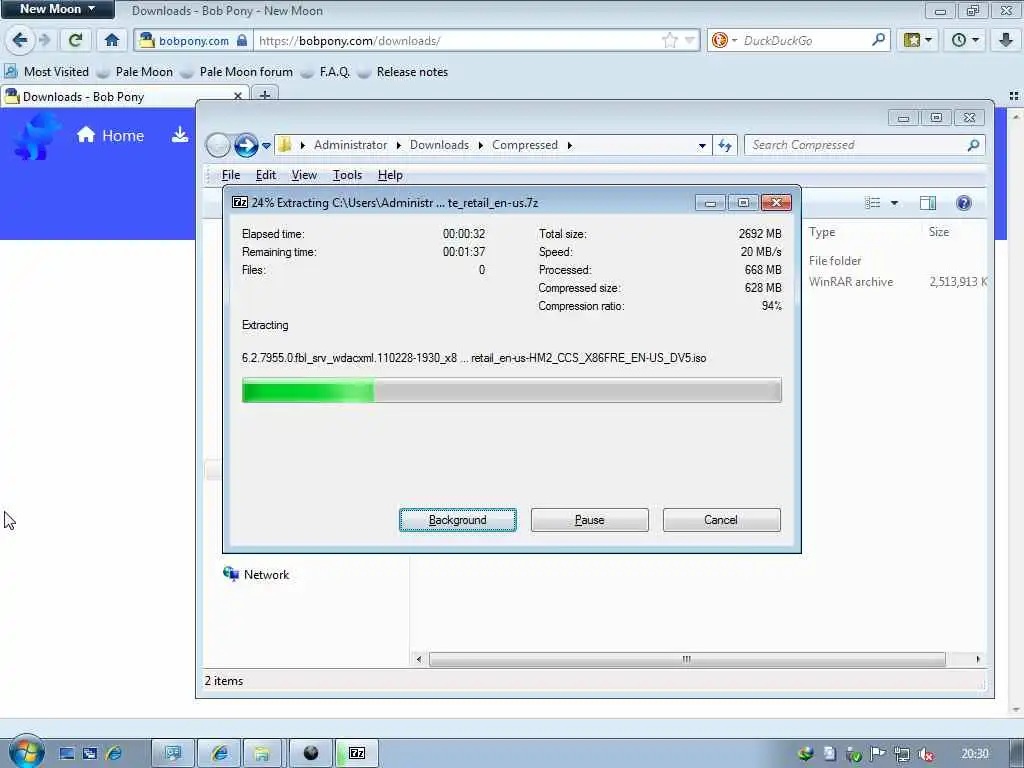Image resolution: width=1024 pixels, height=768 pixels.
Task: Open the Pale Moon forum bookmark
Action: [238, 72]
